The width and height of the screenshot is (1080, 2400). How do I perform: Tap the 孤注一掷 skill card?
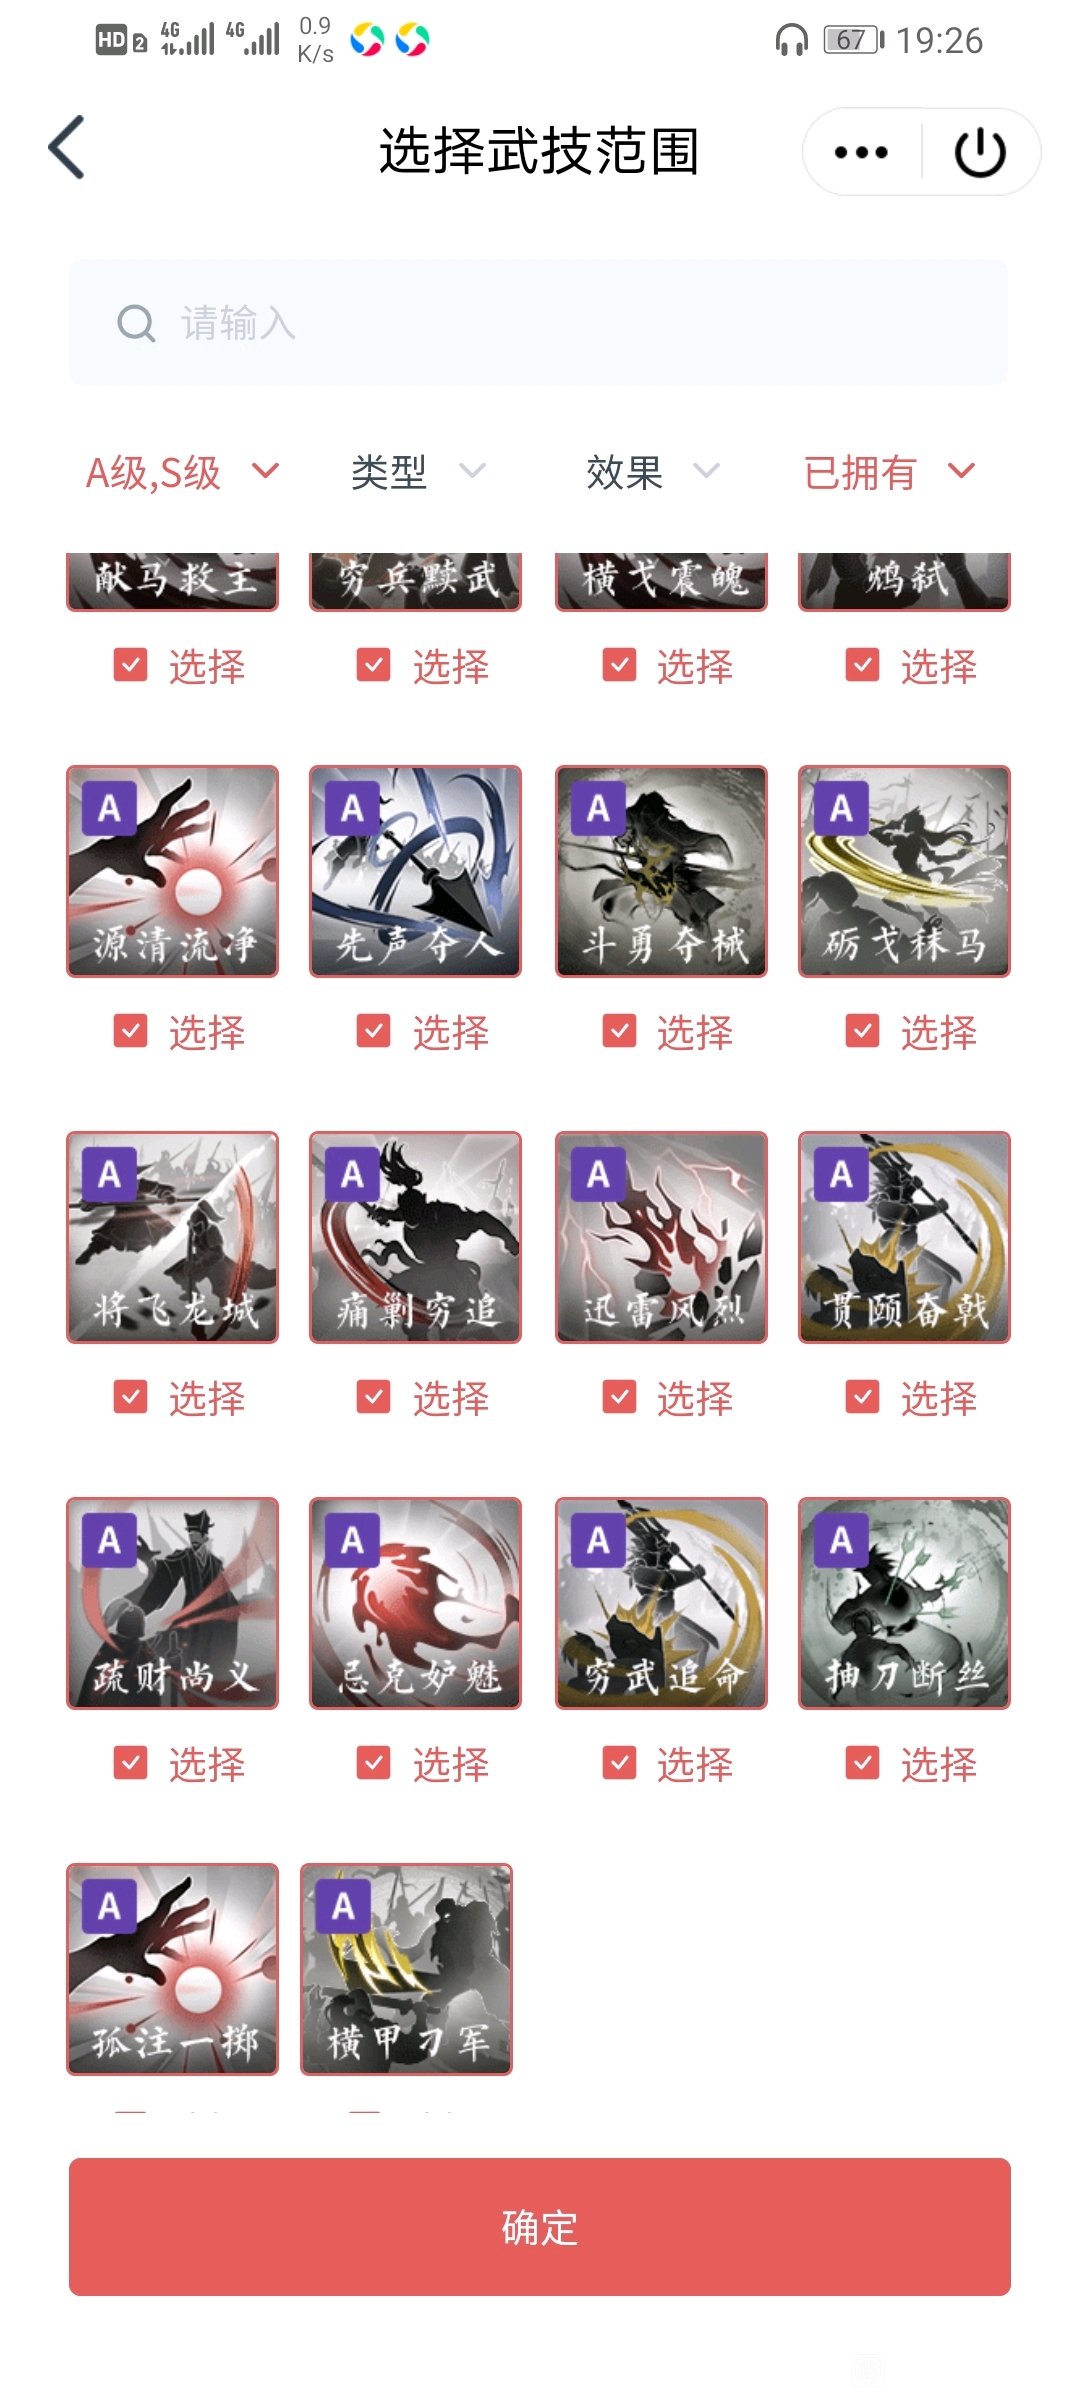172,1969
